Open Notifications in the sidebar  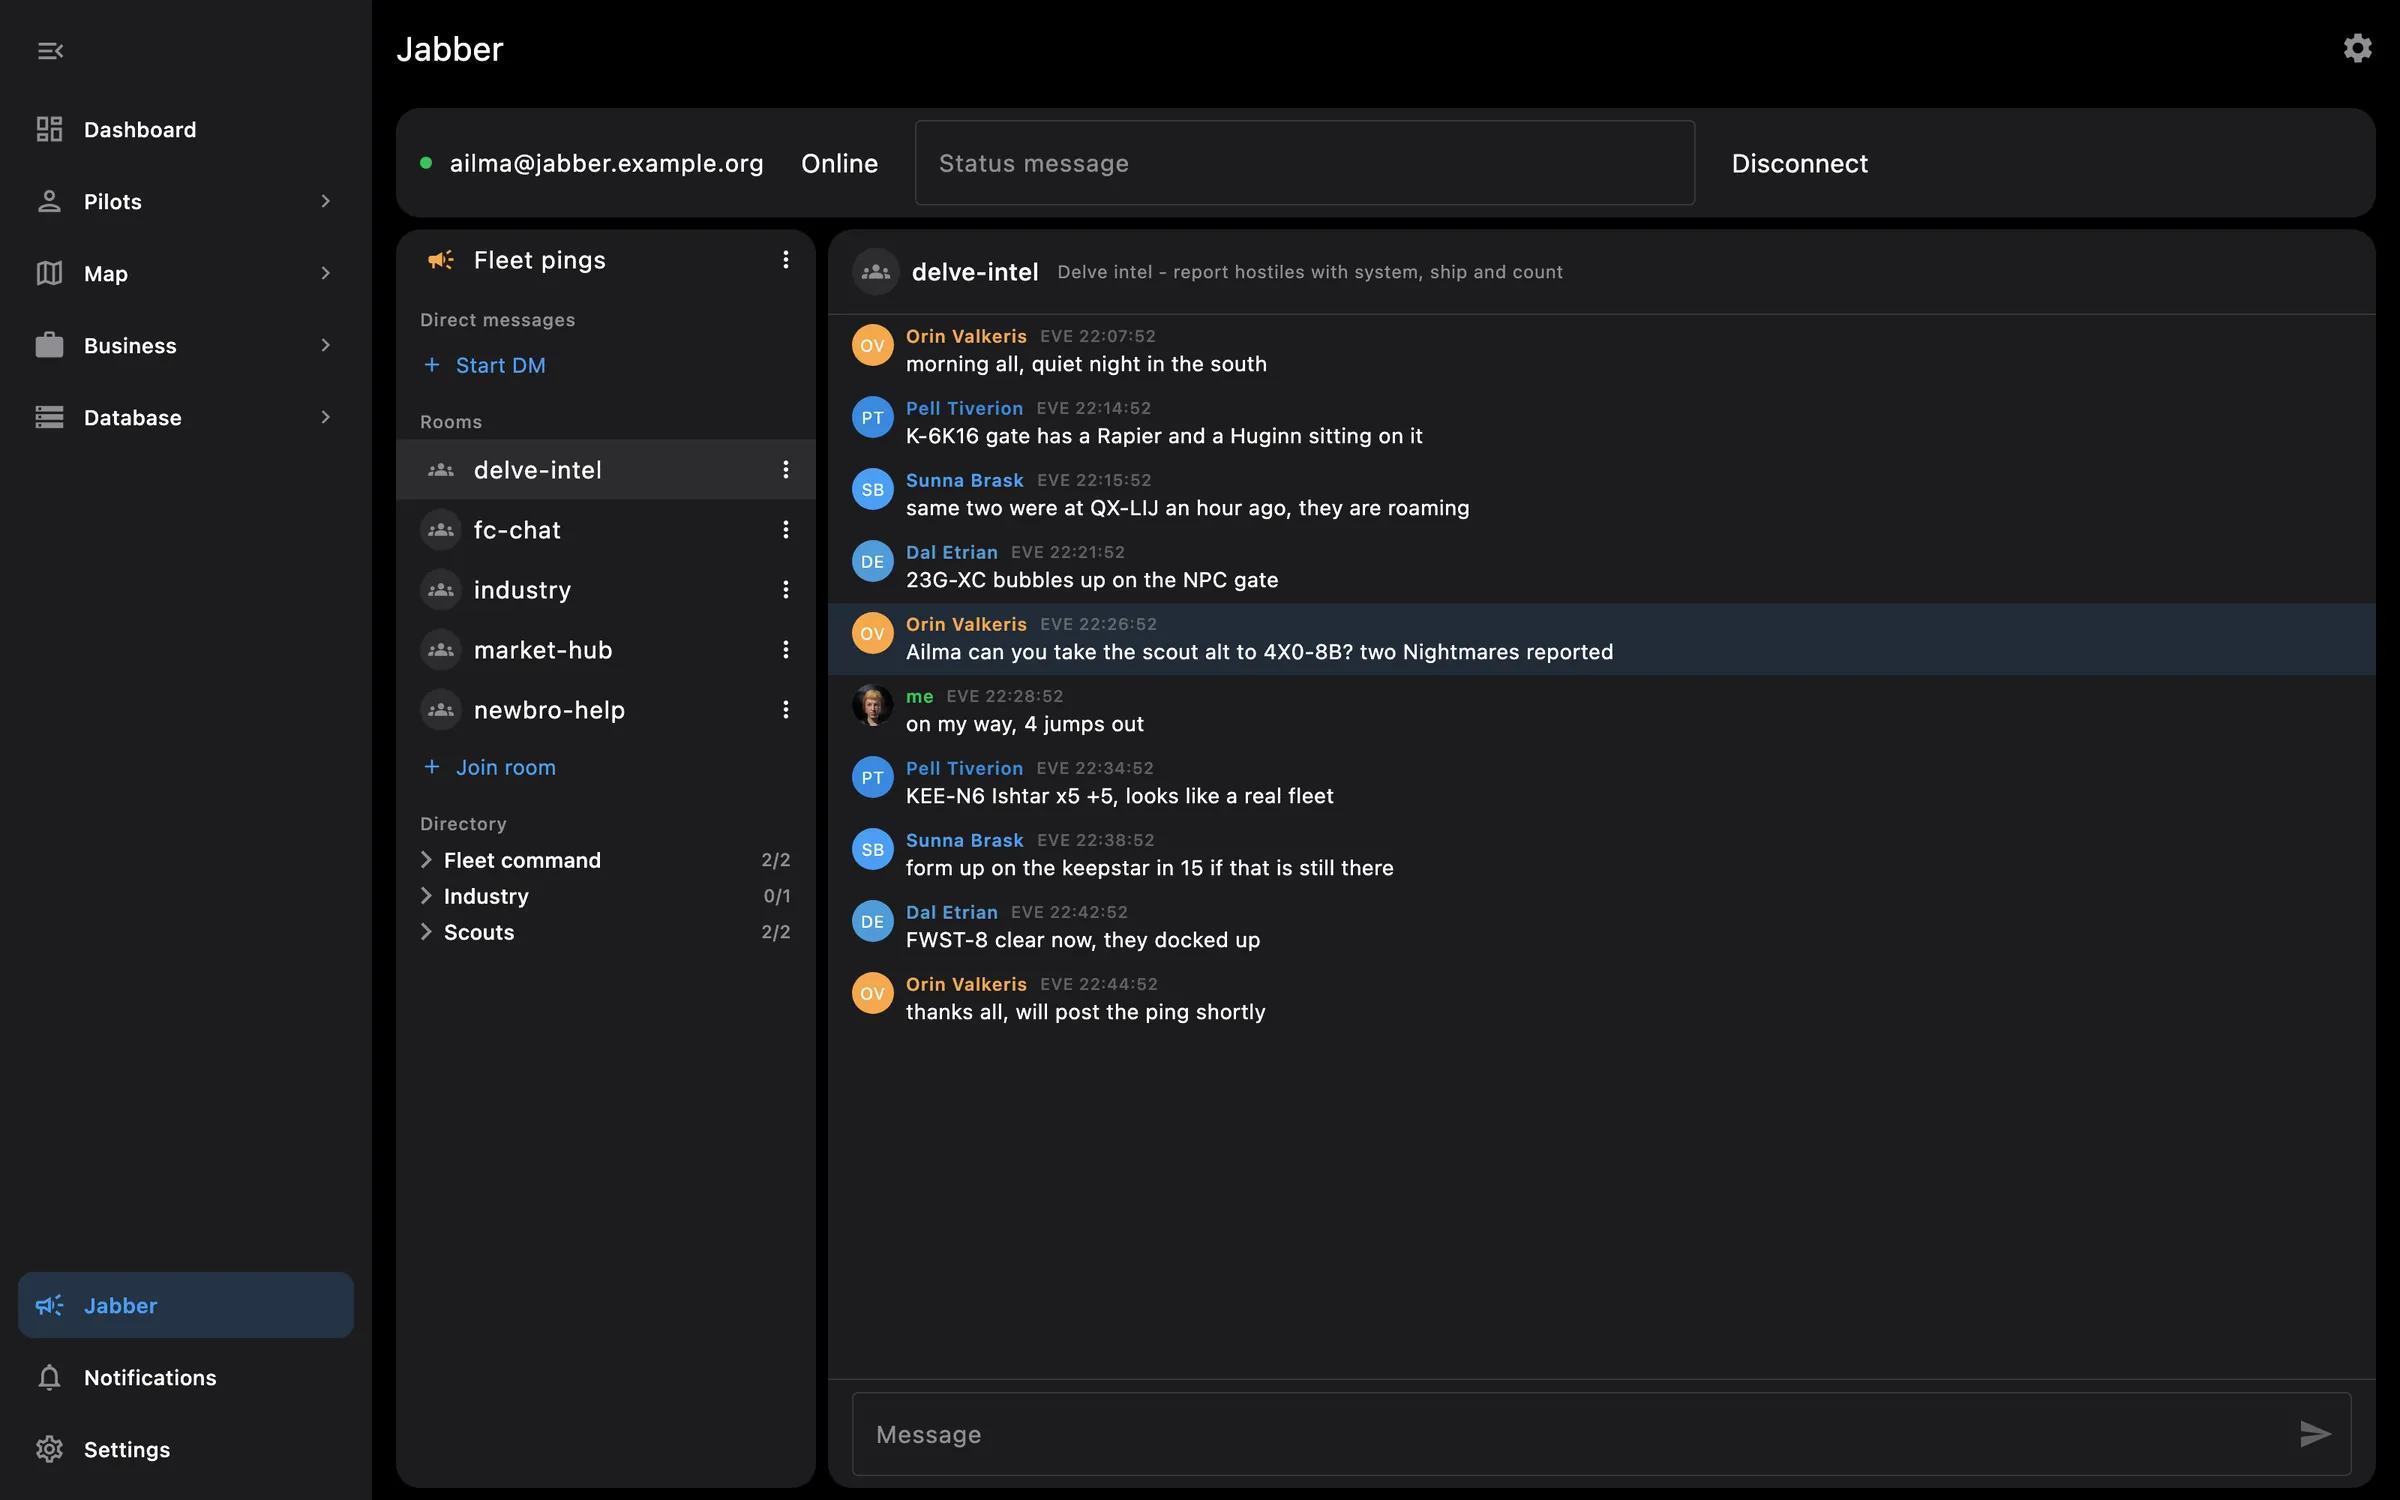186,1378
